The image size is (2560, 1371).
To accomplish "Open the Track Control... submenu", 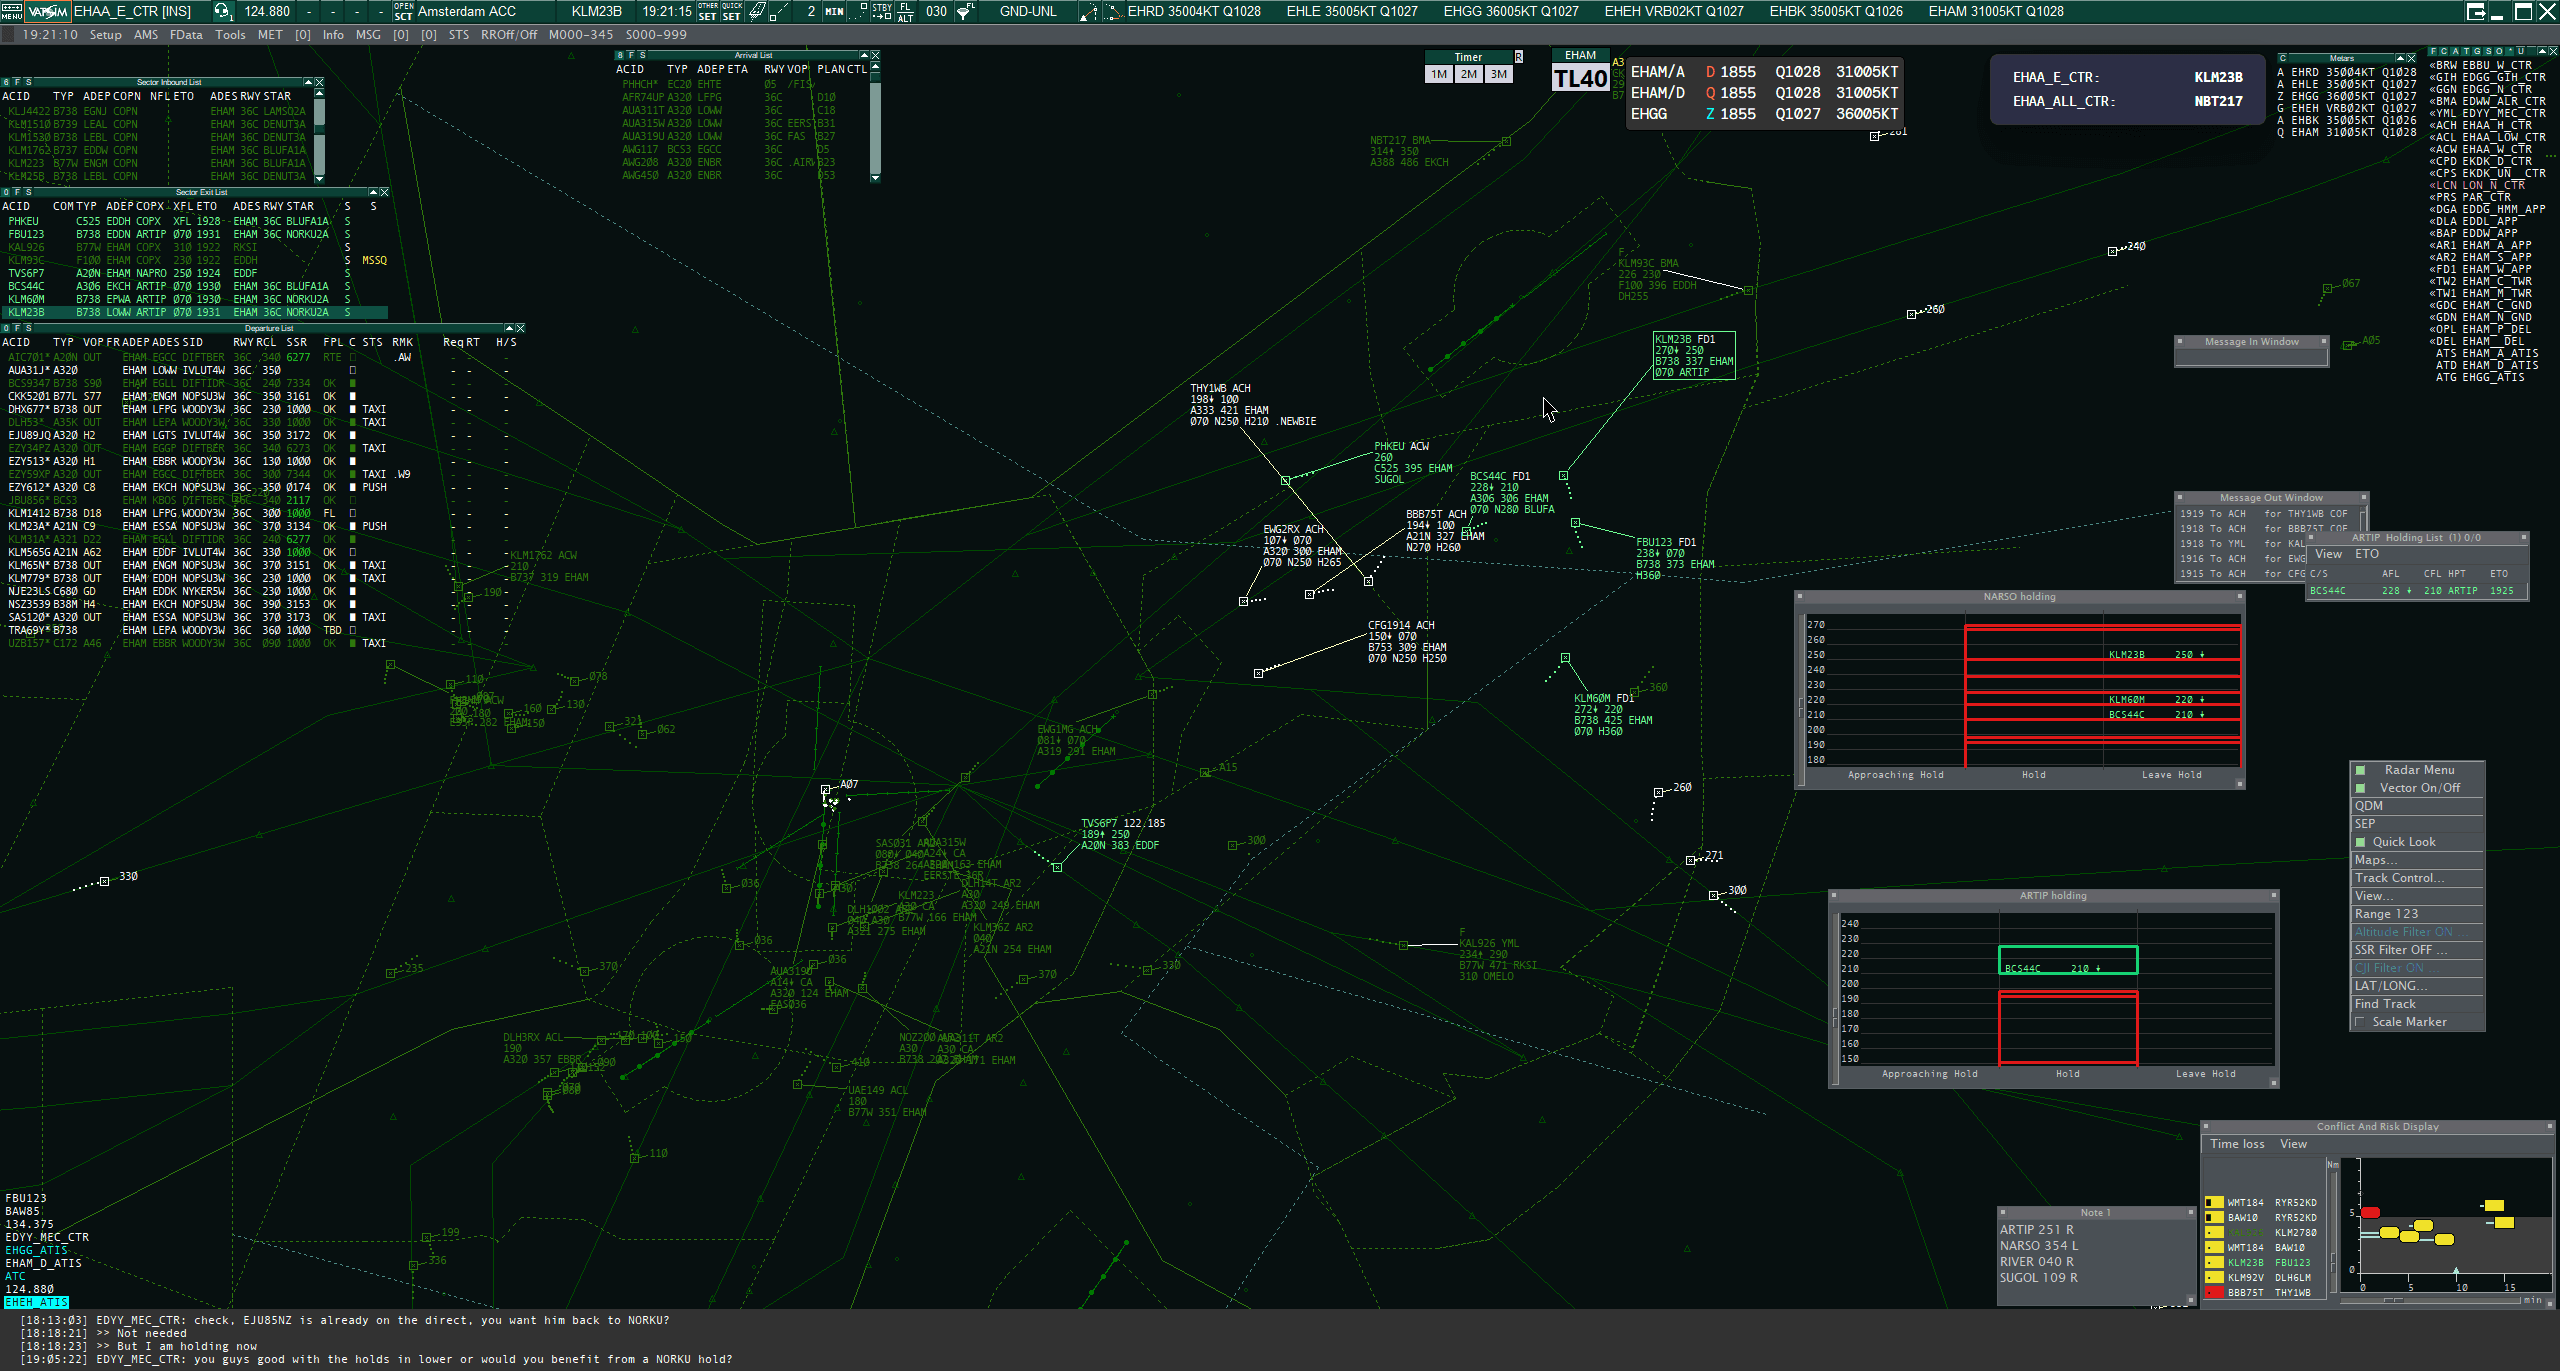I will 2416,878.
